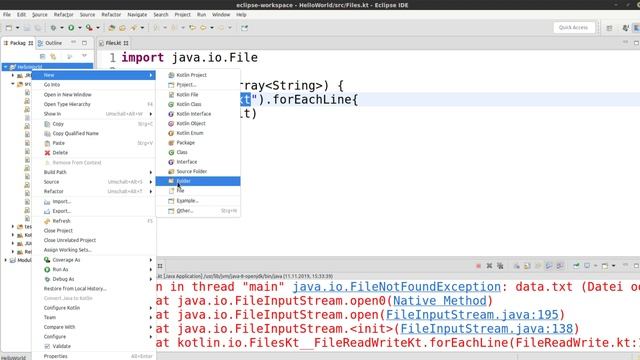
Task: Open the java.io.FileNotFoundException link in the Console
Action: point(396,287)
